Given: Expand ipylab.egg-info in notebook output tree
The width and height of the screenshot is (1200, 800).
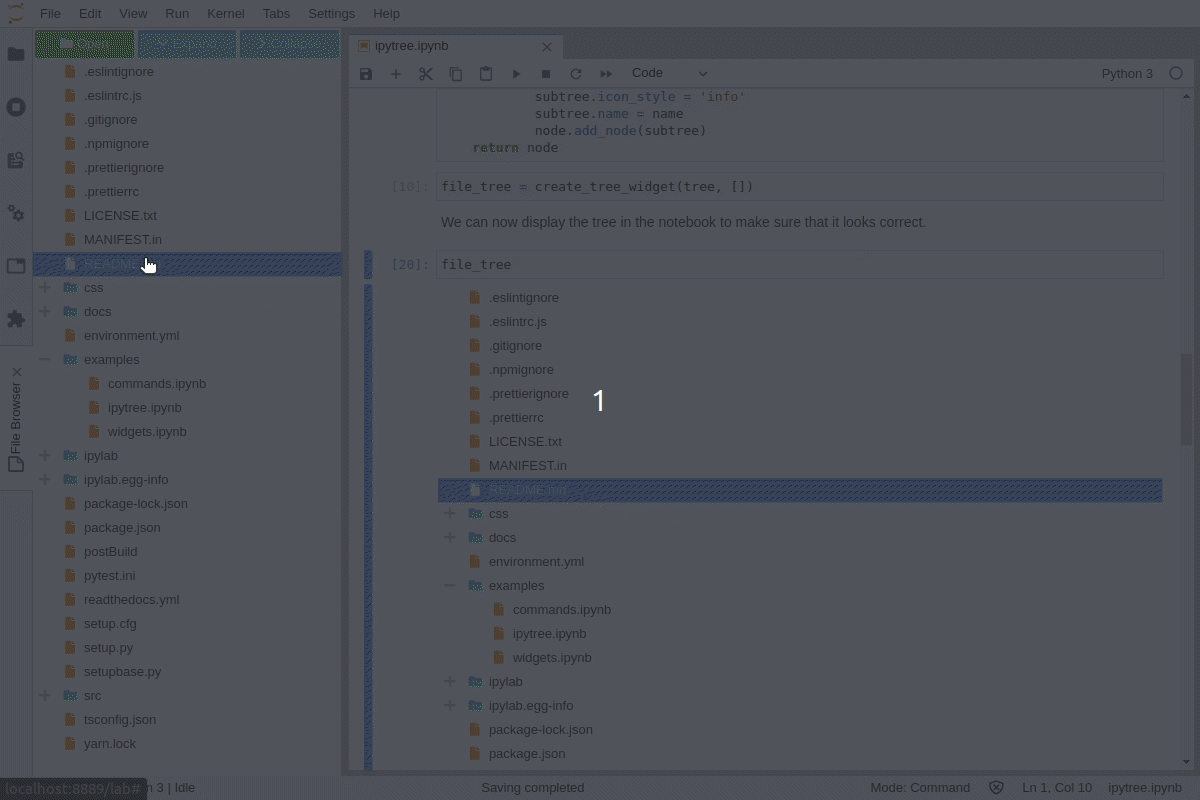Looking at the screenshot, I should [450, 705].
